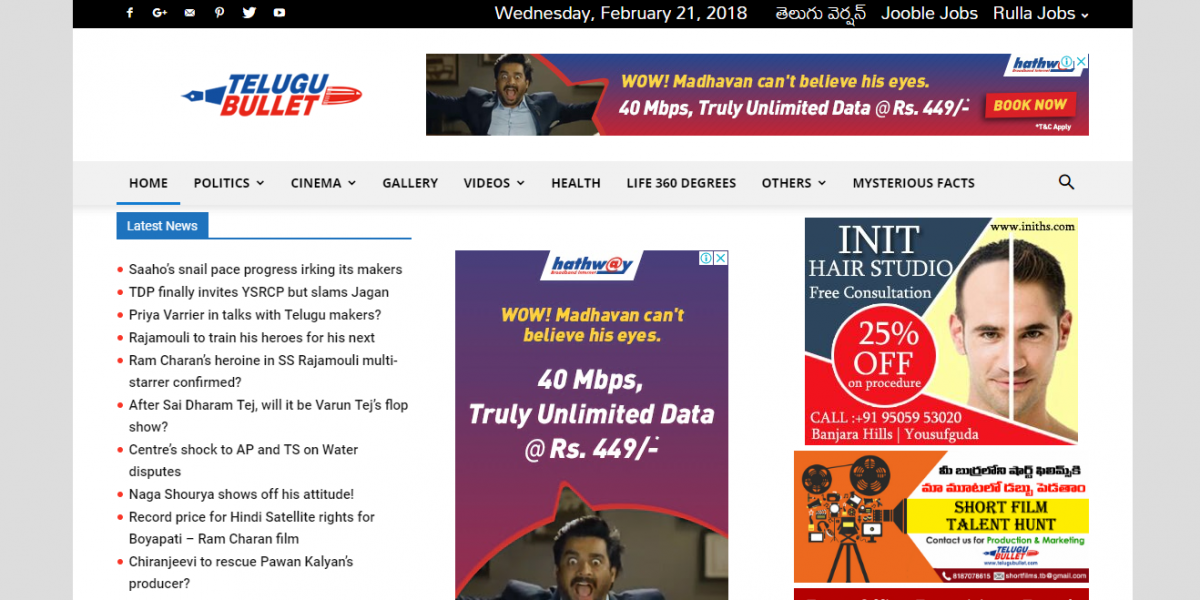Open the Others dropdown menu
This screenshot has height=600, width=1200.
coord(793,183)
